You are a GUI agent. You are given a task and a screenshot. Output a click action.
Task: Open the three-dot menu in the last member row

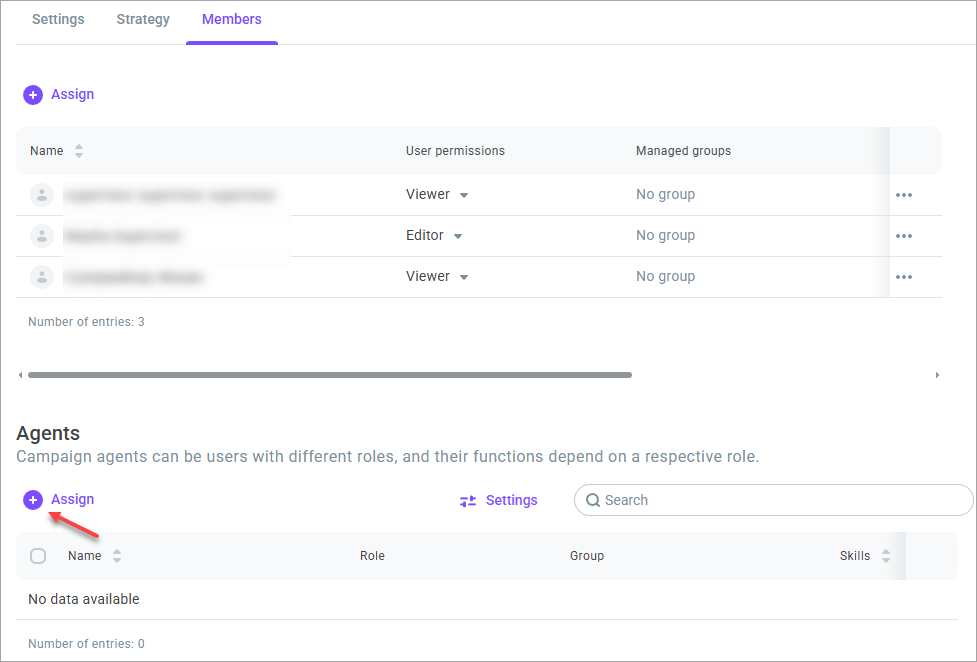[903, 277]
